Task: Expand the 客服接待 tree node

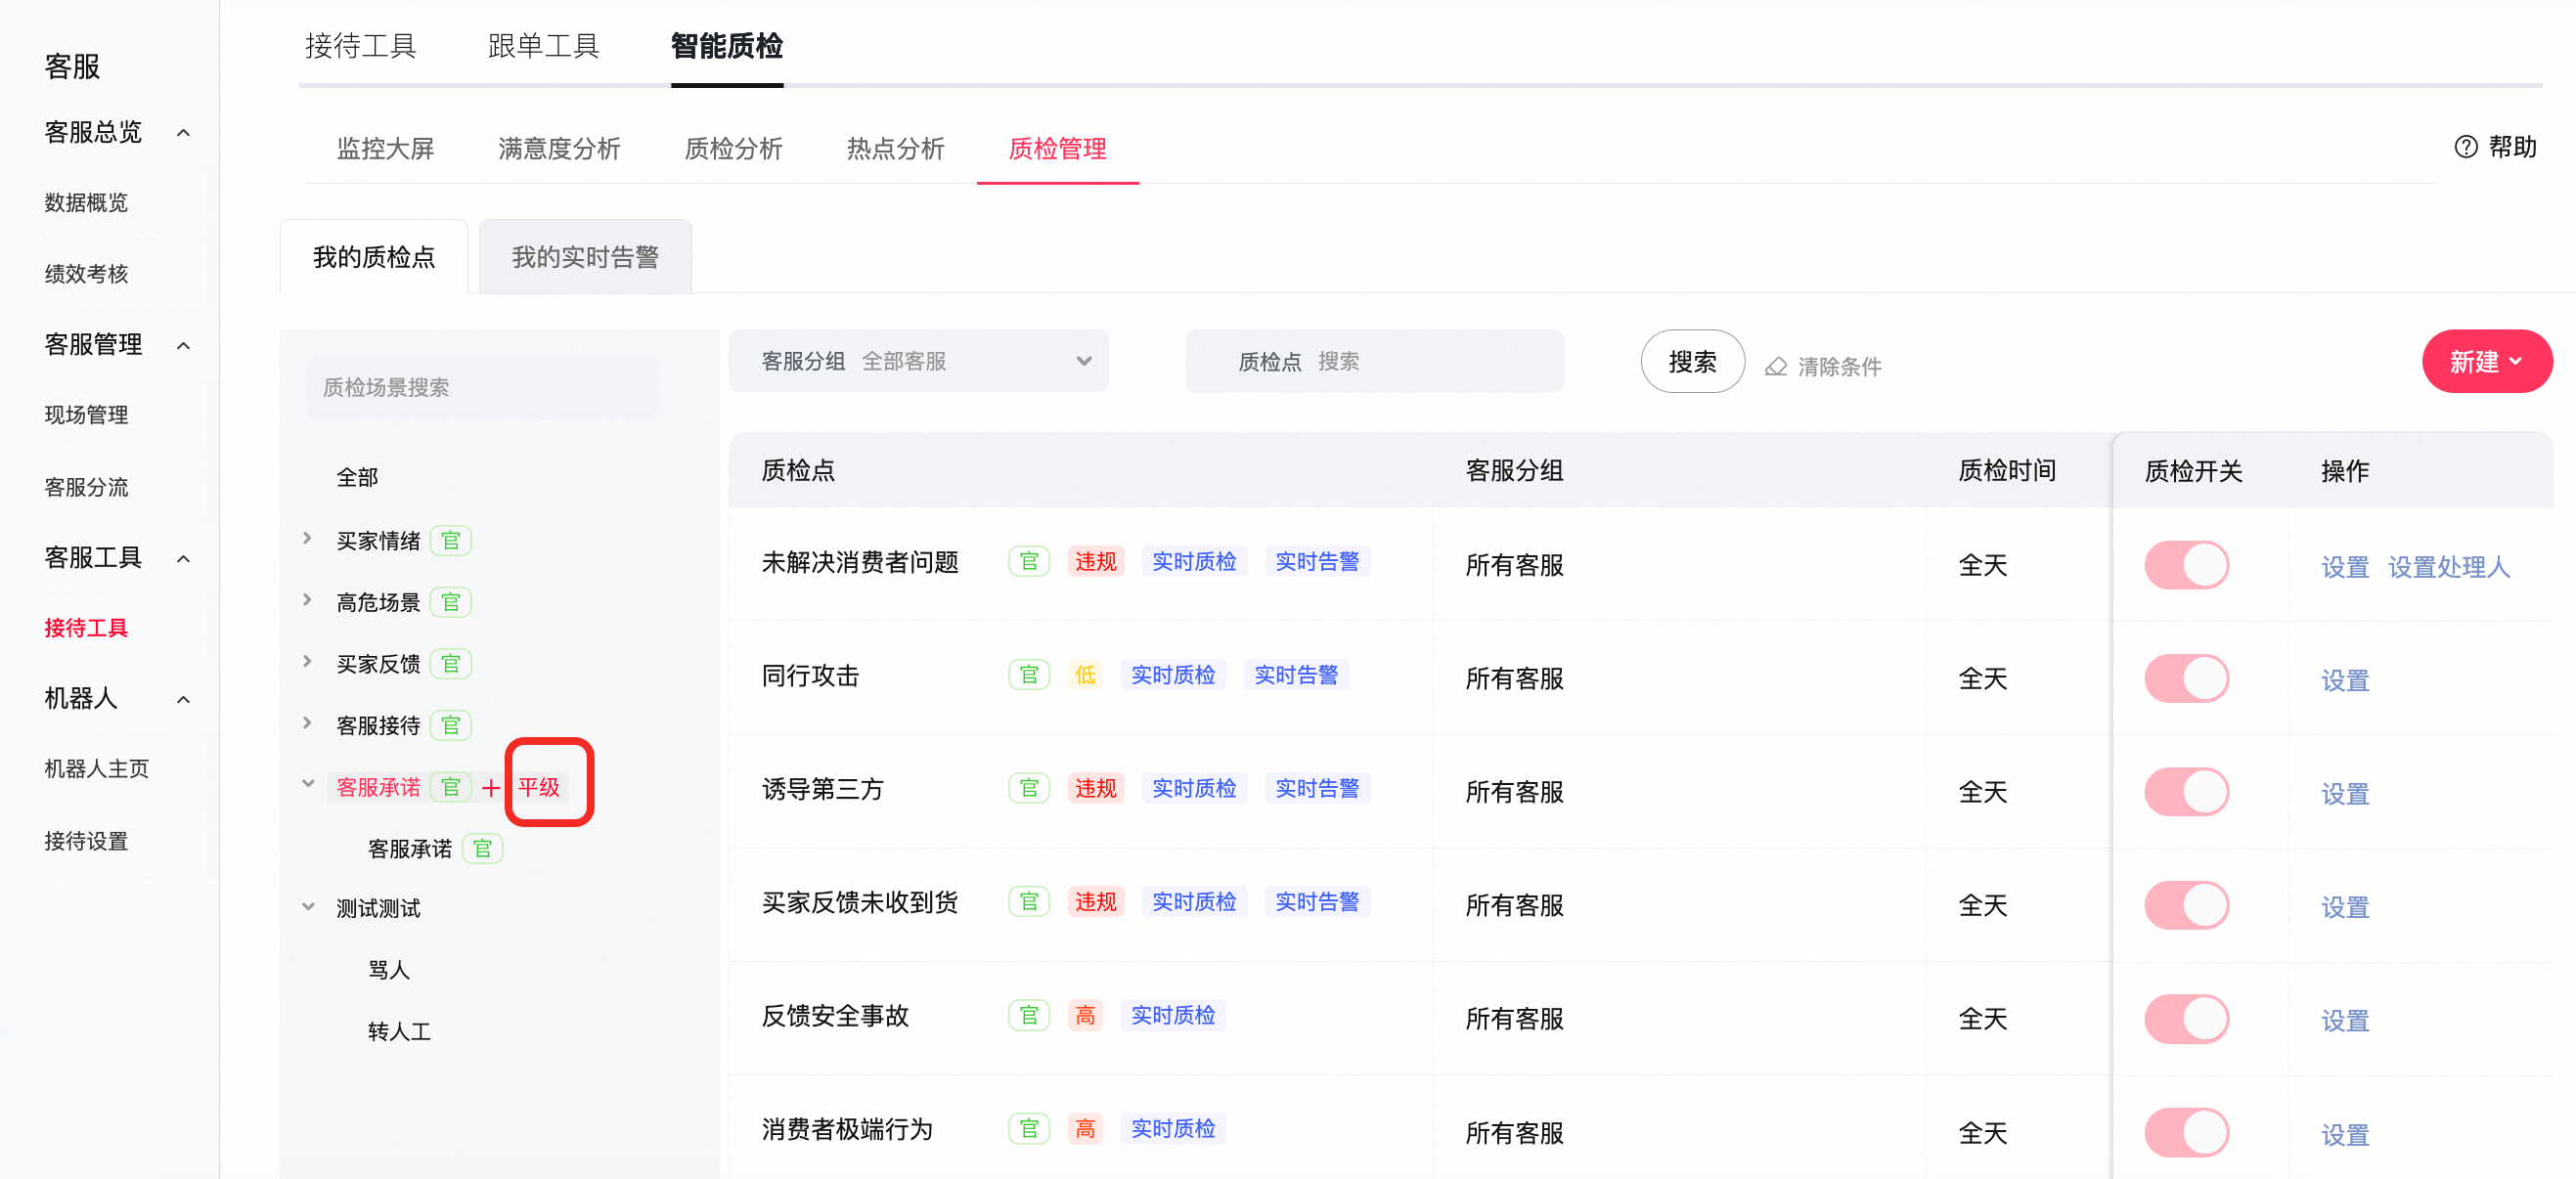Action: (x=307, y=724)
